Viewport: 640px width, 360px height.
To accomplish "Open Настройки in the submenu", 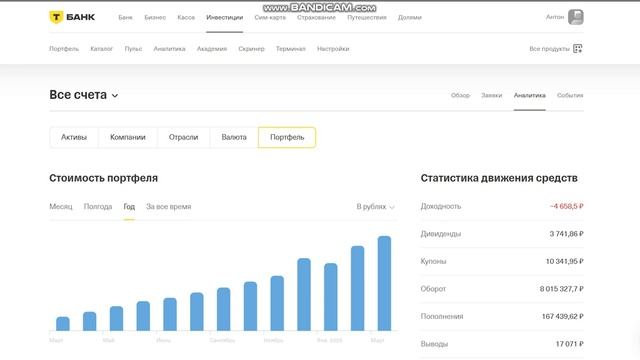I will [333, 49].
